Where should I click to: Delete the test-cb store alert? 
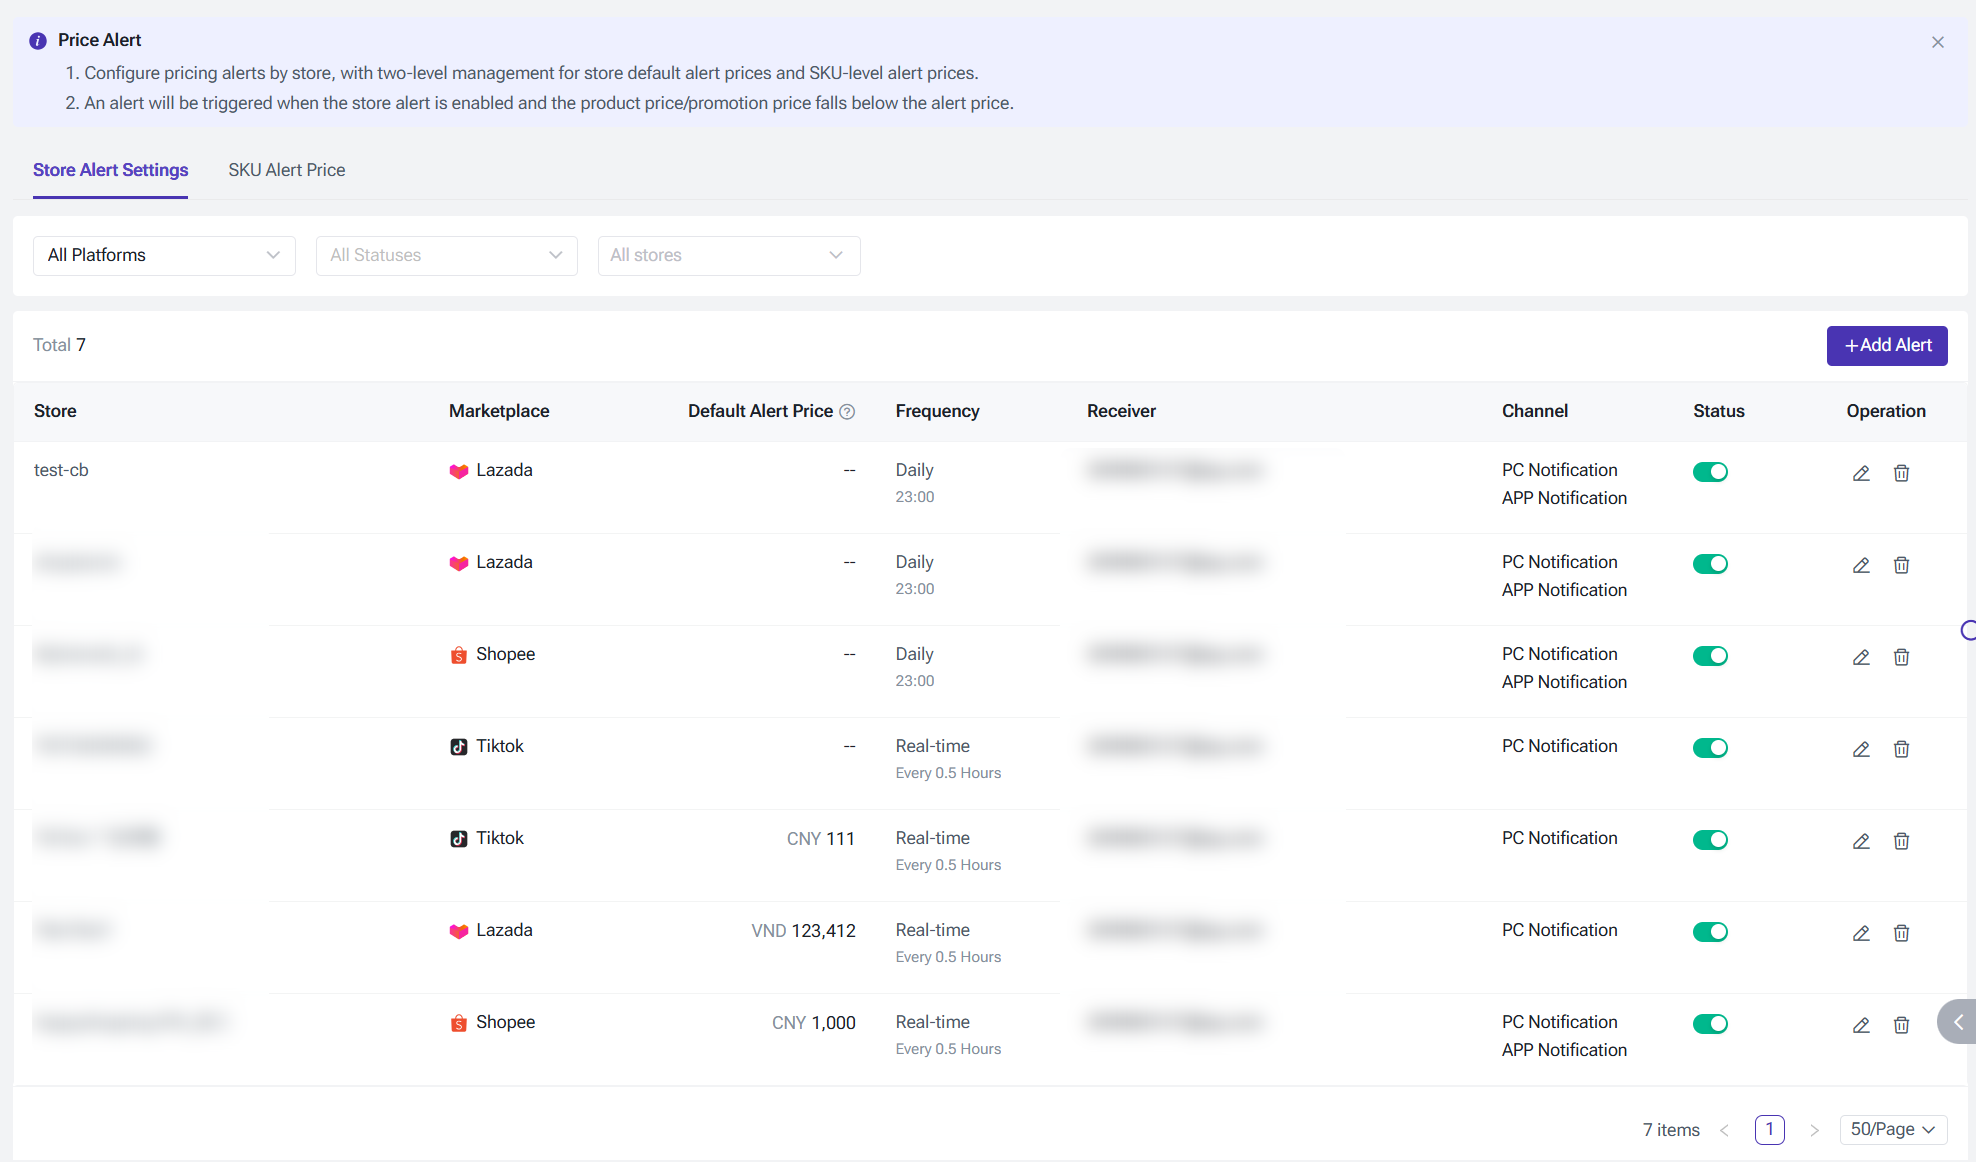point(1901,473)
